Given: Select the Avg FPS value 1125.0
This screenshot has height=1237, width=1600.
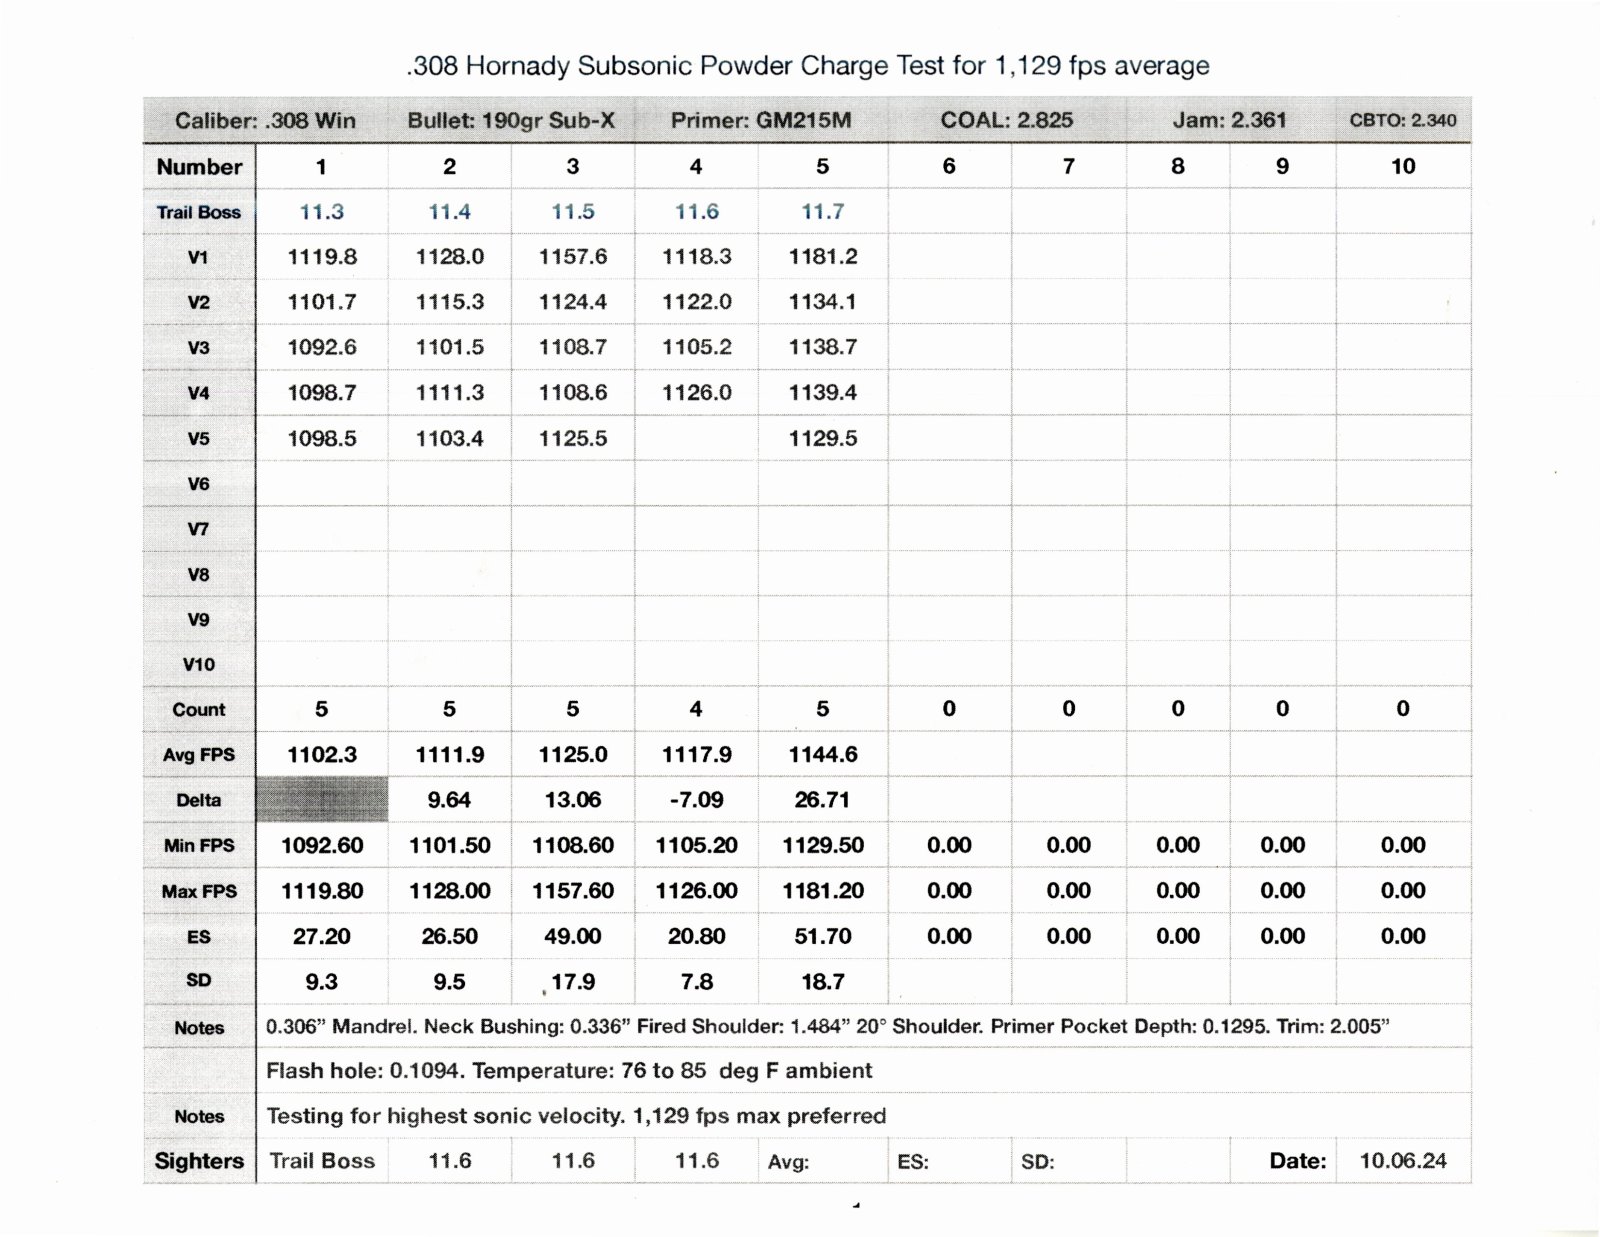Looking at the screenshot, I should tap(573, 755).
